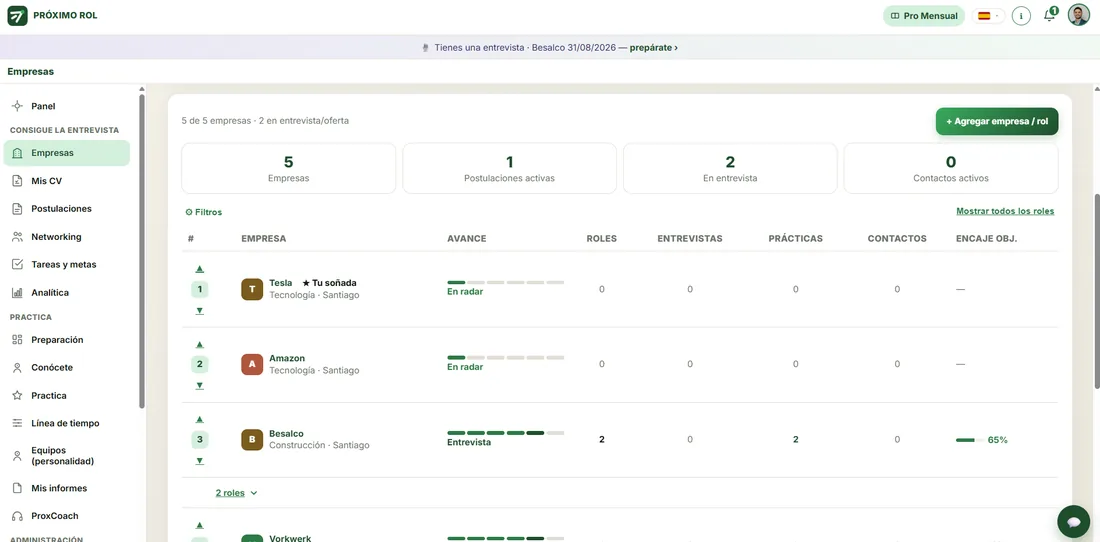Open the notifications bell
The width and height of the screenshot is (1100, 542).
(1049, 15)
